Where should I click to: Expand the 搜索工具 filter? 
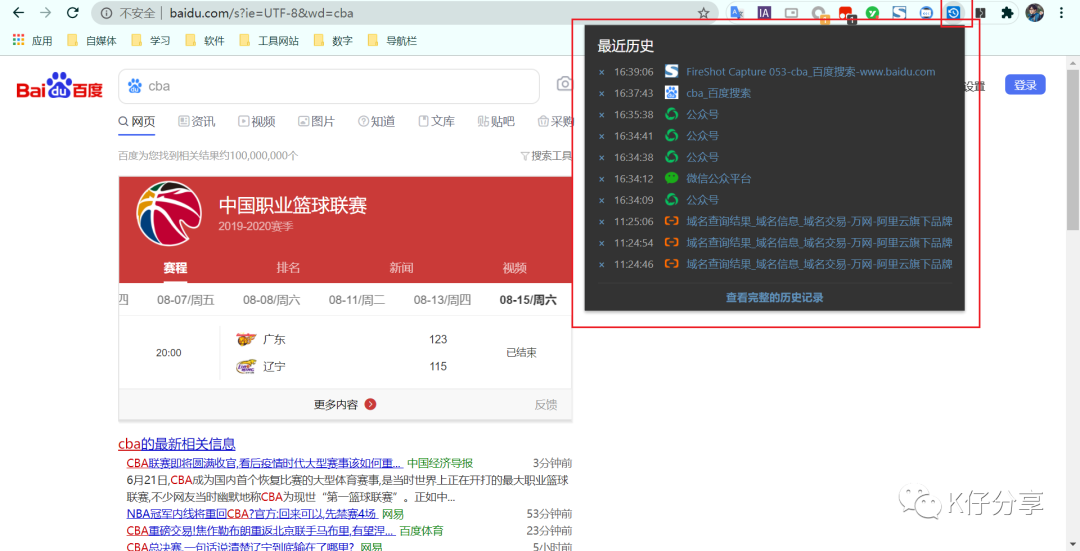pyautogui.click(x=546, y=156)
